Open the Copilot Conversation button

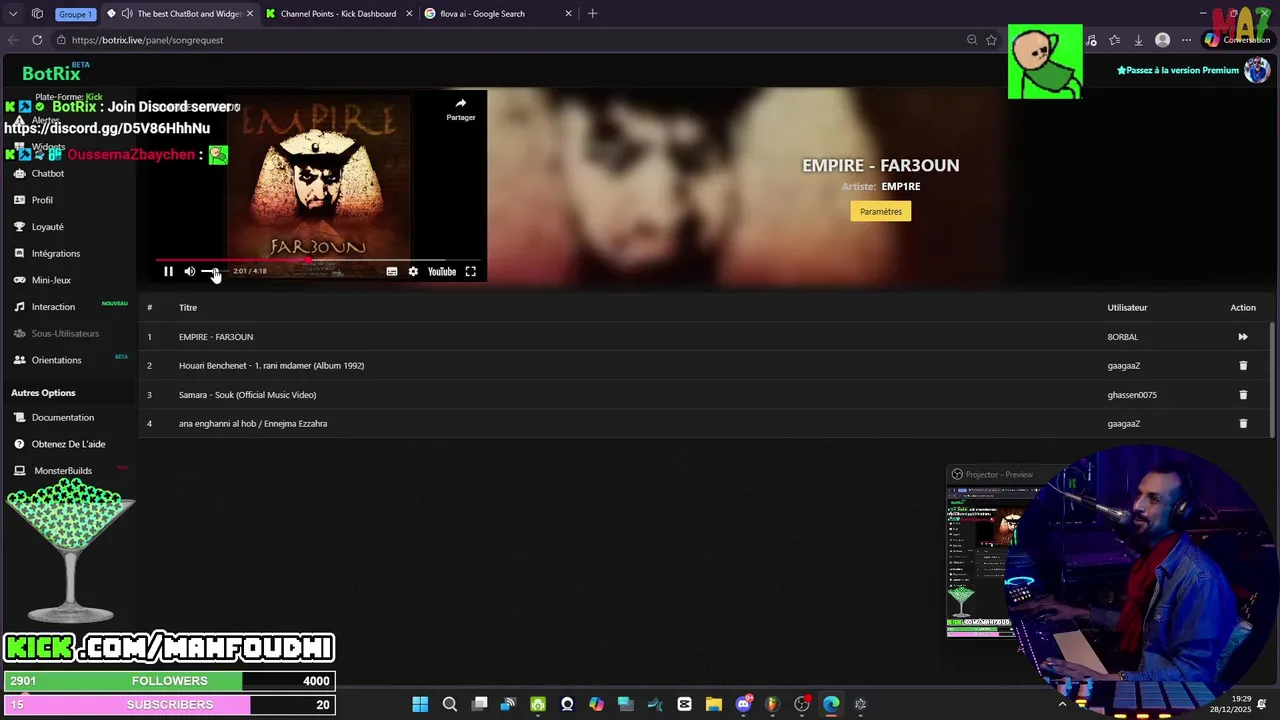pos(1237,40)
